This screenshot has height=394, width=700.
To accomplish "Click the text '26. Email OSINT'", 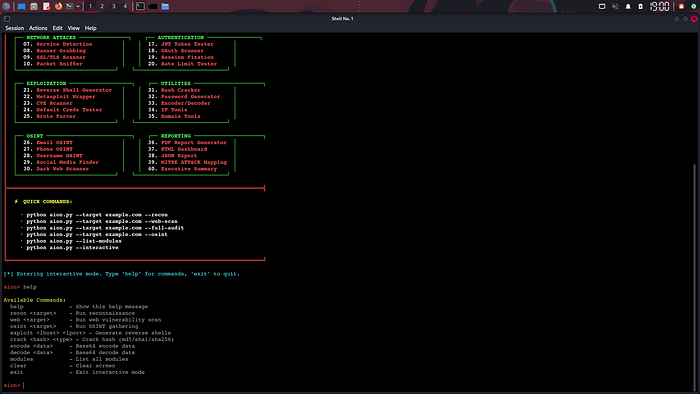I will (48, 142).
